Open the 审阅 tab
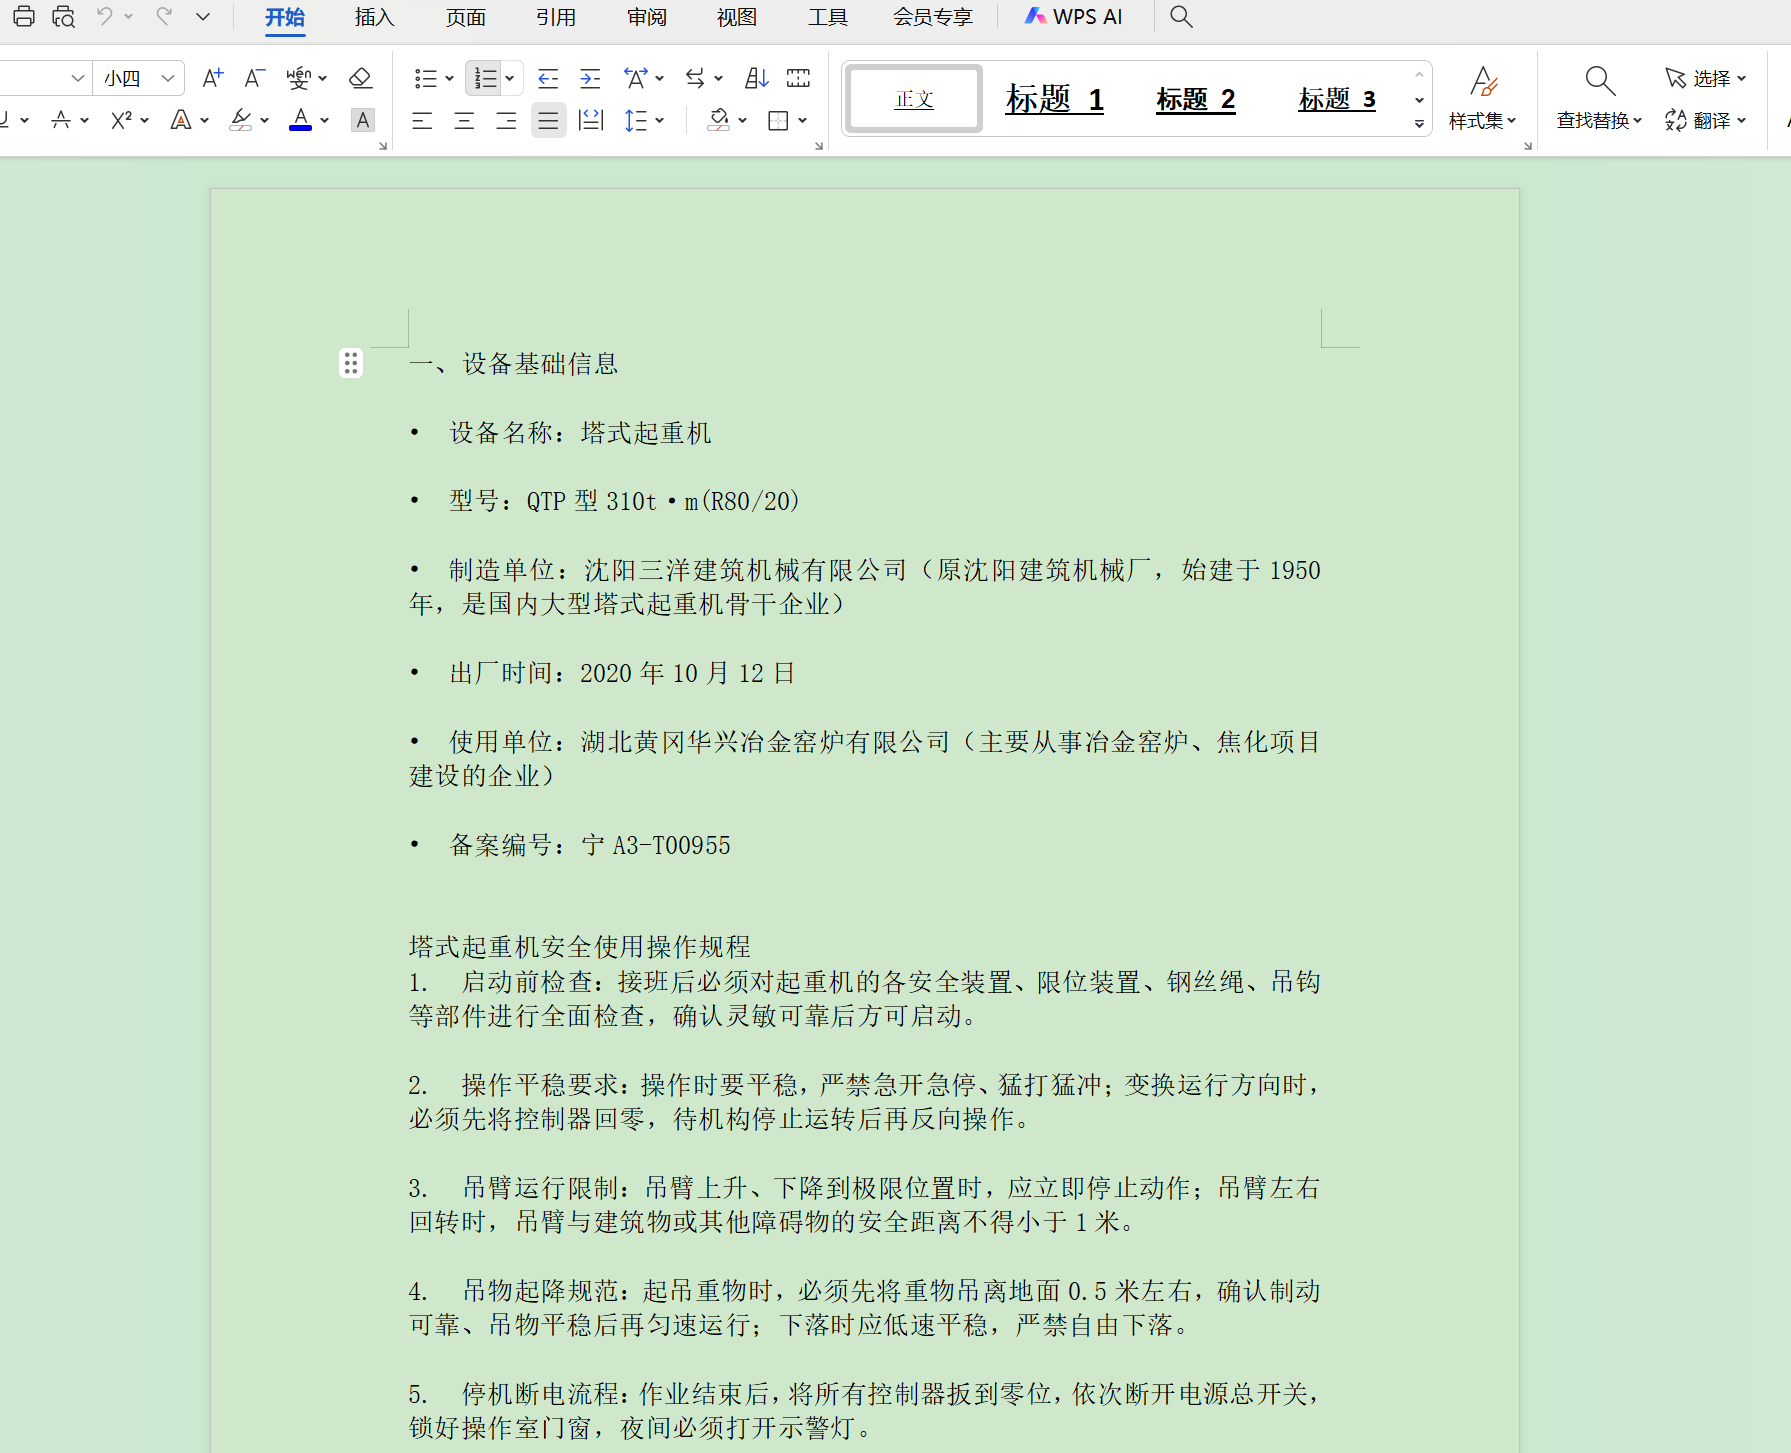 tap(647, 17)
